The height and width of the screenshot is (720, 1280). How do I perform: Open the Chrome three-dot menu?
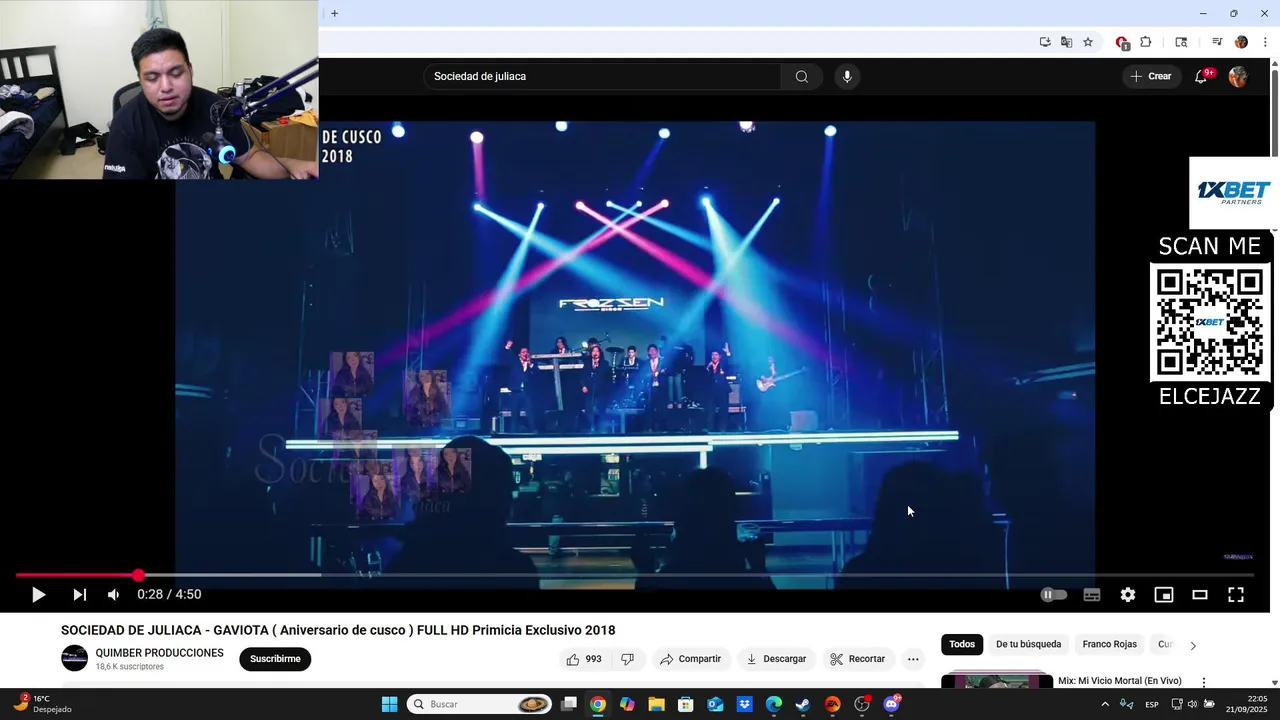click(1265, 42)
